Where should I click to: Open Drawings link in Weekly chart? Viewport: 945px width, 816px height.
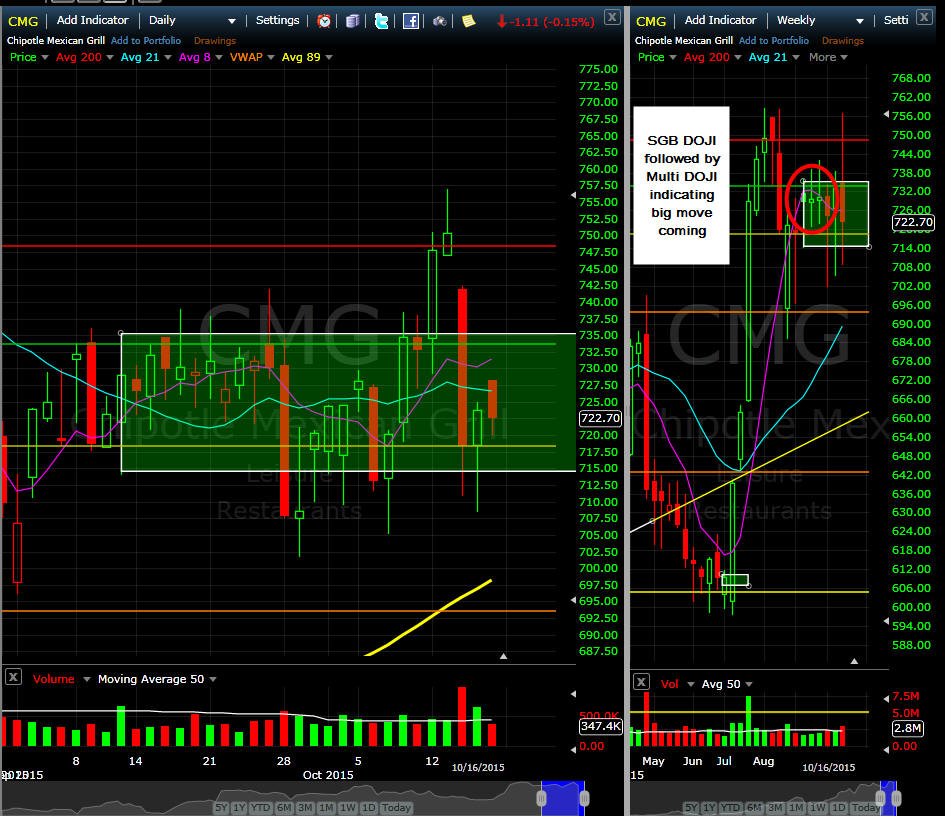point(843,40)
